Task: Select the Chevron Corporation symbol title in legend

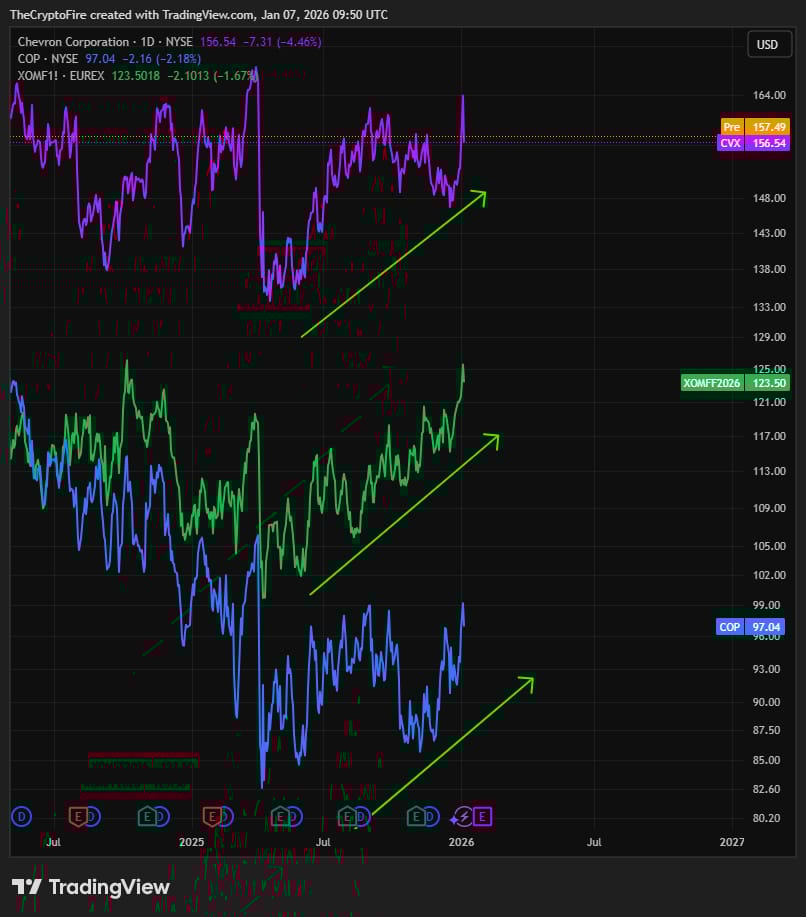Action: (73, 42)
